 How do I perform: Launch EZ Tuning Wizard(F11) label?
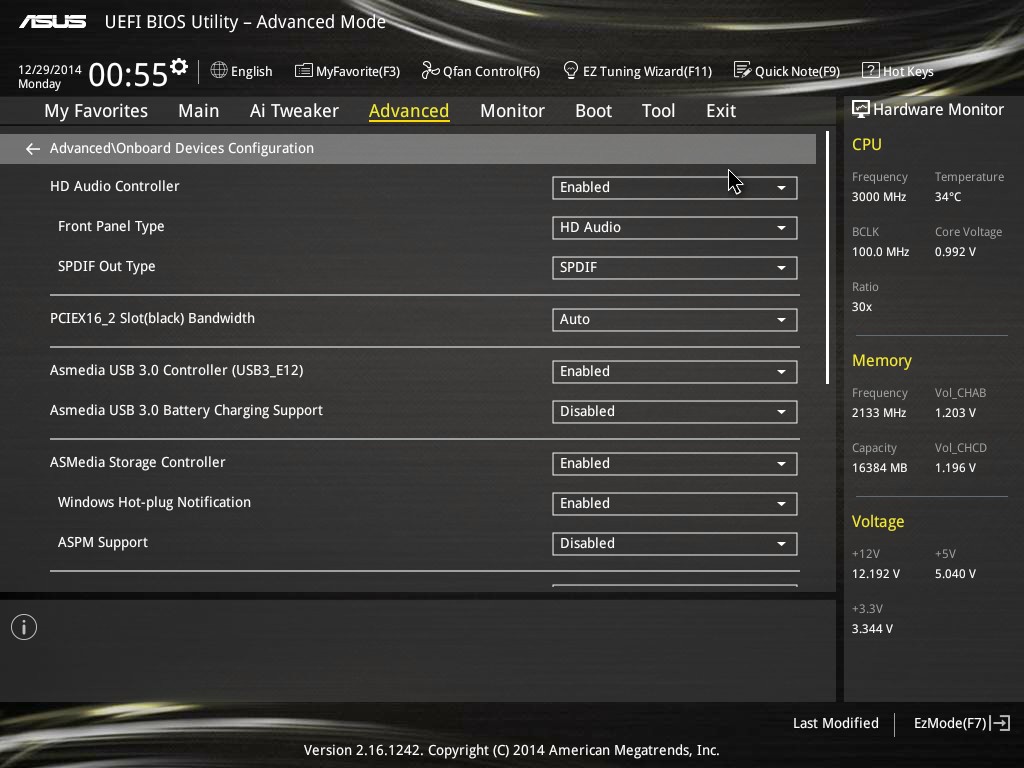[647, 72]
